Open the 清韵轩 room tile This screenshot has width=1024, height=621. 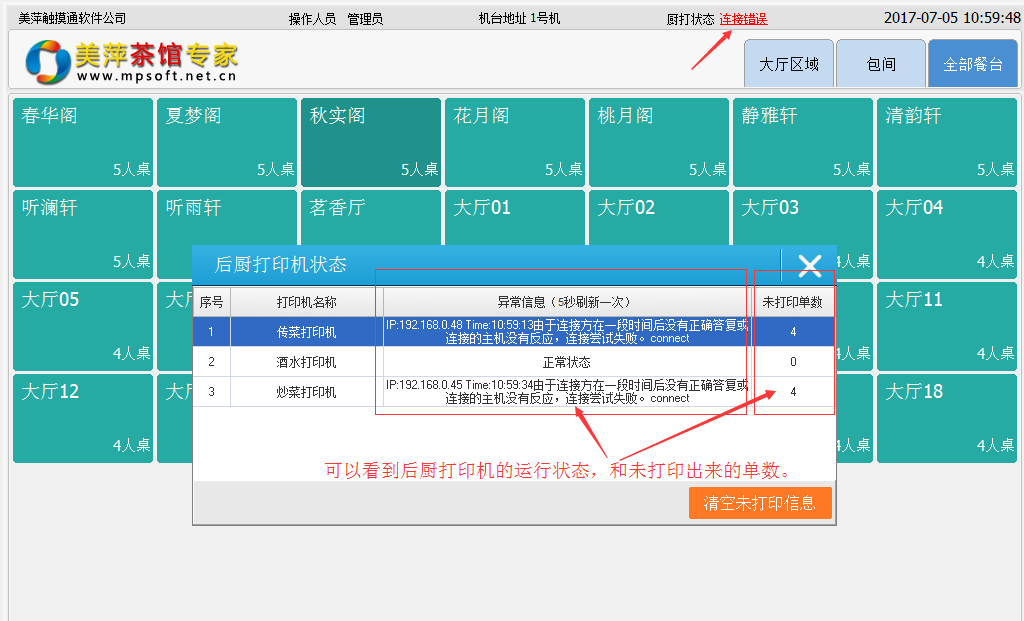[x=947, y=142]
